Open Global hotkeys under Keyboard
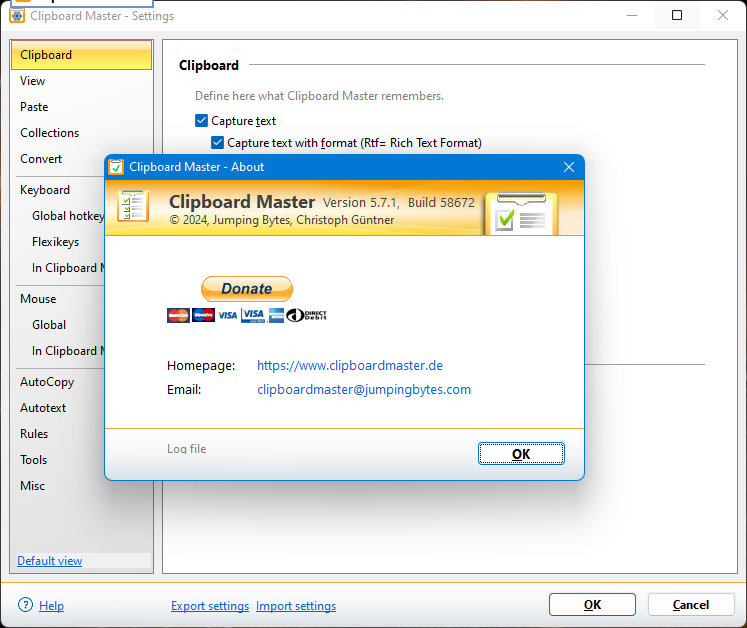The width and height of the screenshot is (747, 628). (x=68, y=216)
